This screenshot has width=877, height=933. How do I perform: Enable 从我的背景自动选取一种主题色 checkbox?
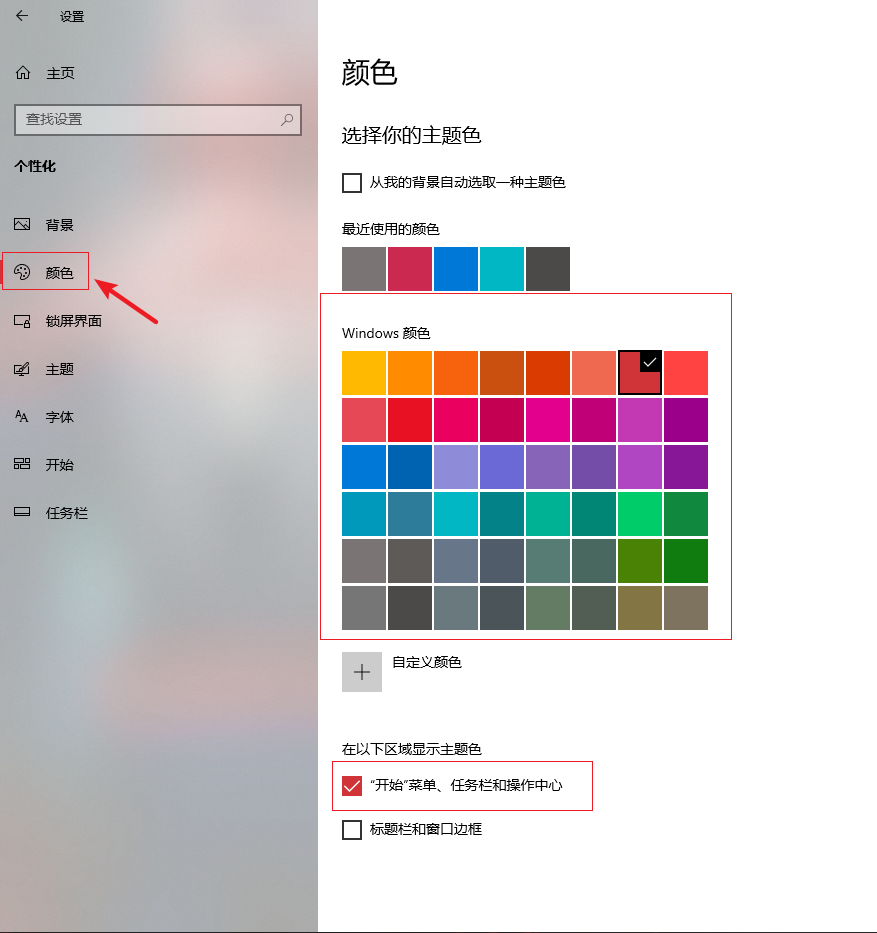[x=352, y=183]
